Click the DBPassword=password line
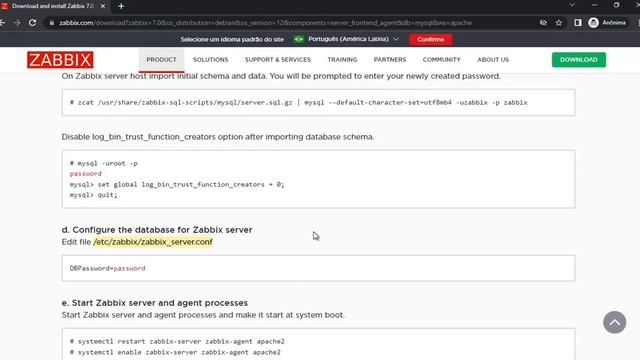 coord(107,268)
